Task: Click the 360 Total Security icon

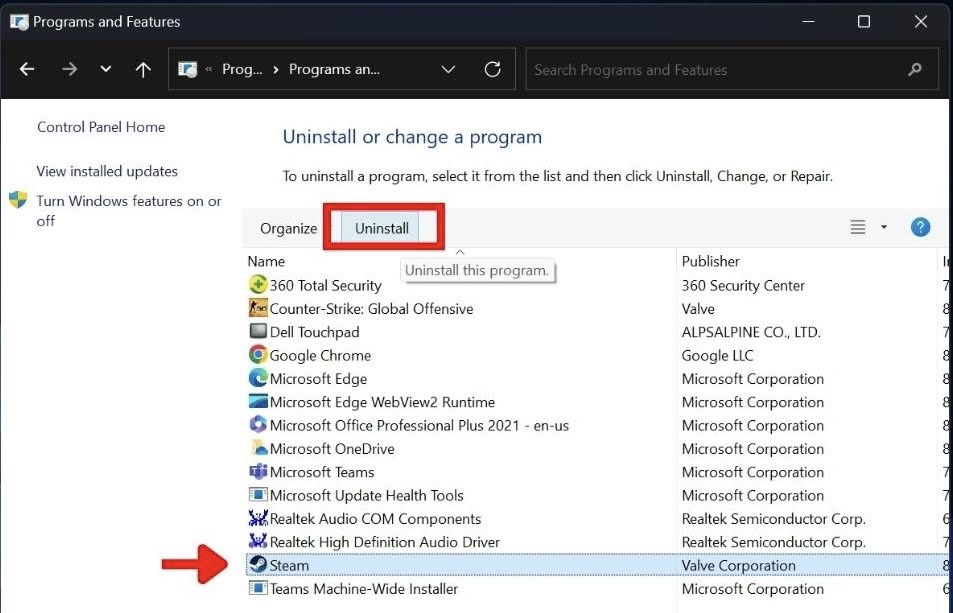Action: pyautogui.click(x=258, y=285)
